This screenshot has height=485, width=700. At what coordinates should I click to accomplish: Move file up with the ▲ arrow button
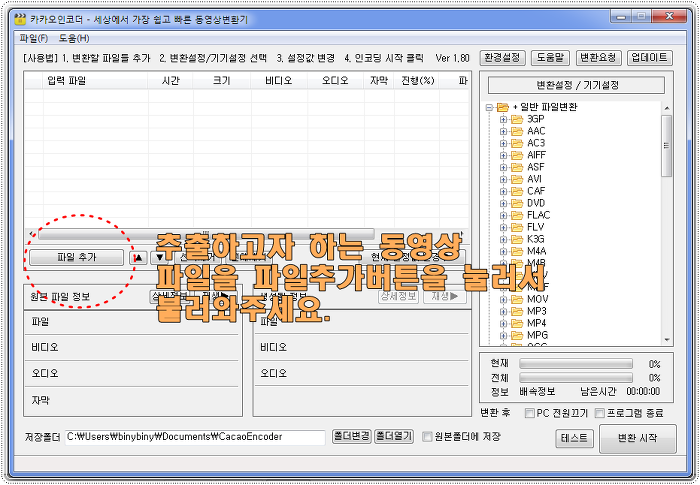(x=138, y=257)
